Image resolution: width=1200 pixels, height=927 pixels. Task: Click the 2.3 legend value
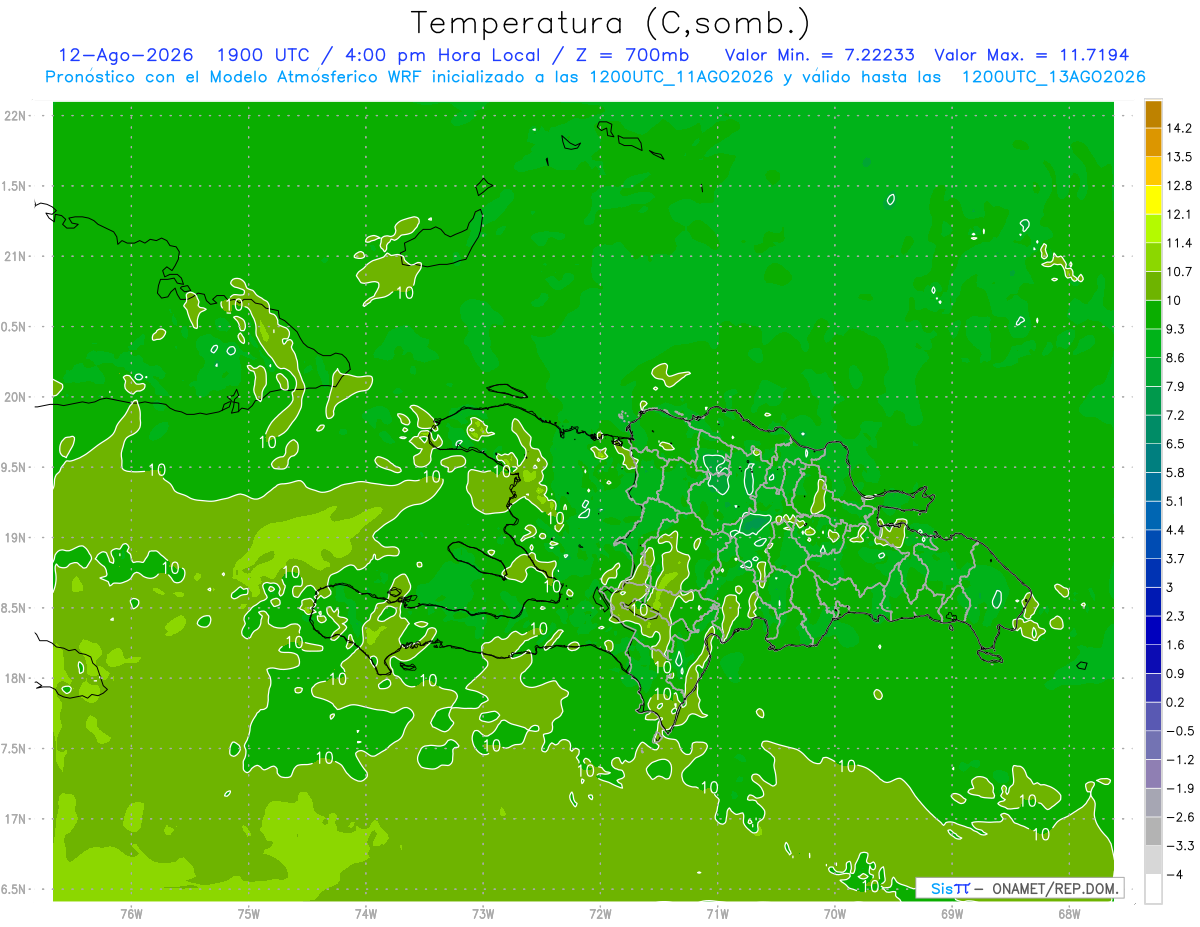click(x=1176, y=616)
